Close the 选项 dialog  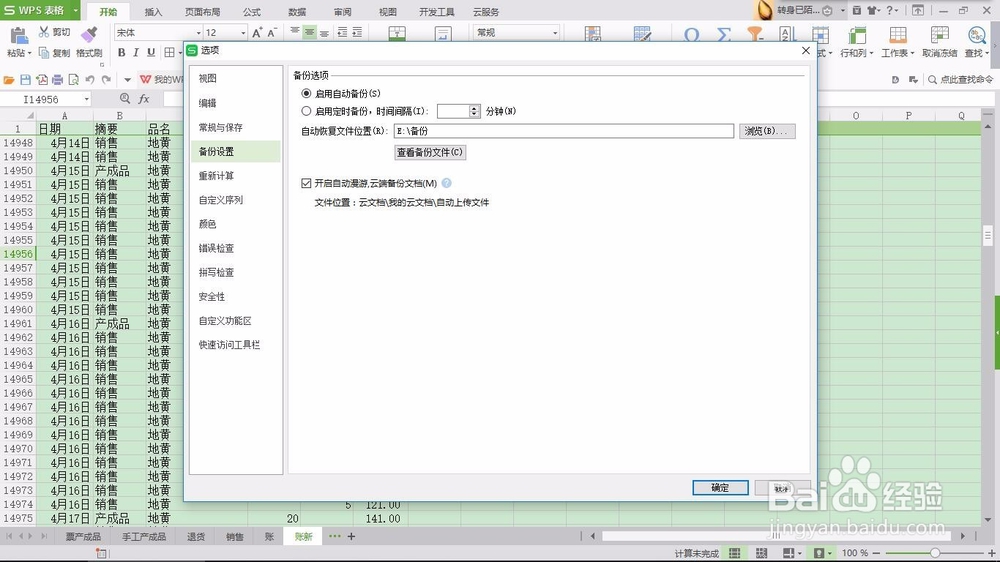tap(805, 50)
